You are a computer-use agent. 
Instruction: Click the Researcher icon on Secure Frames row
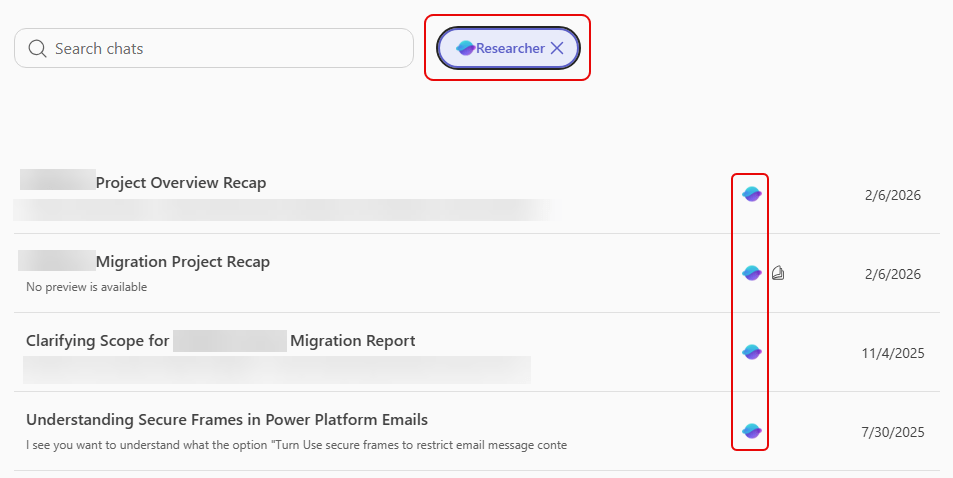point(752,431)
